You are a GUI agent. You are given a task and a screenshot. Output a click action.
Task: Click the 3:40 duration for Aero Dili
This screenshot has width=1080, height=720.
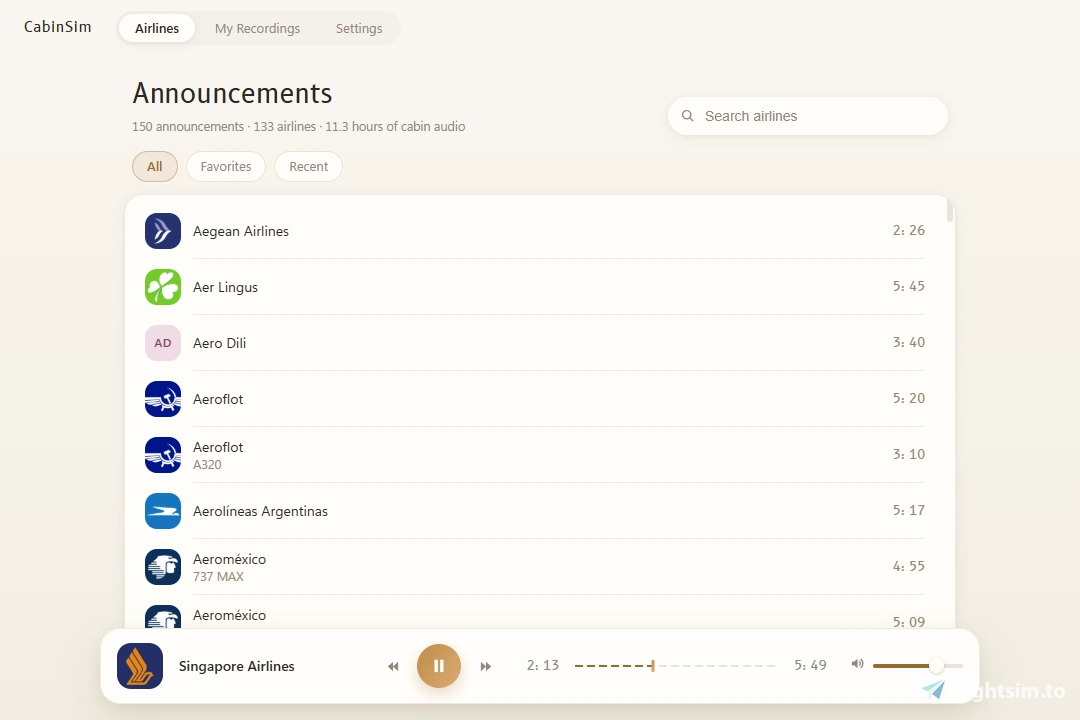[908, 342]
